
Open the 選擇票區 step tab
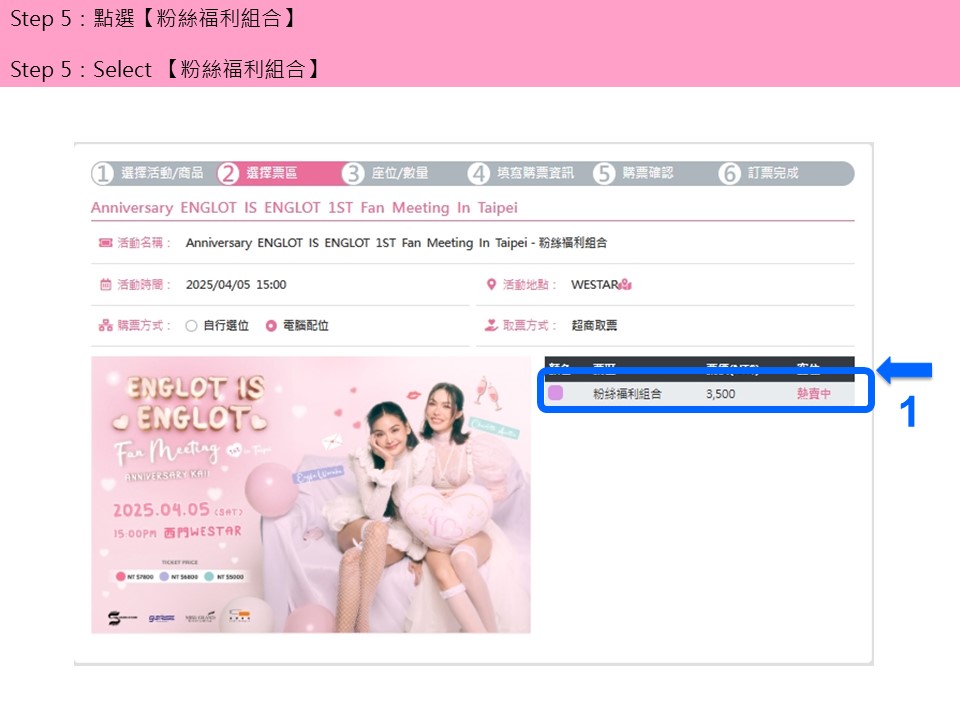tap(271, 173)
